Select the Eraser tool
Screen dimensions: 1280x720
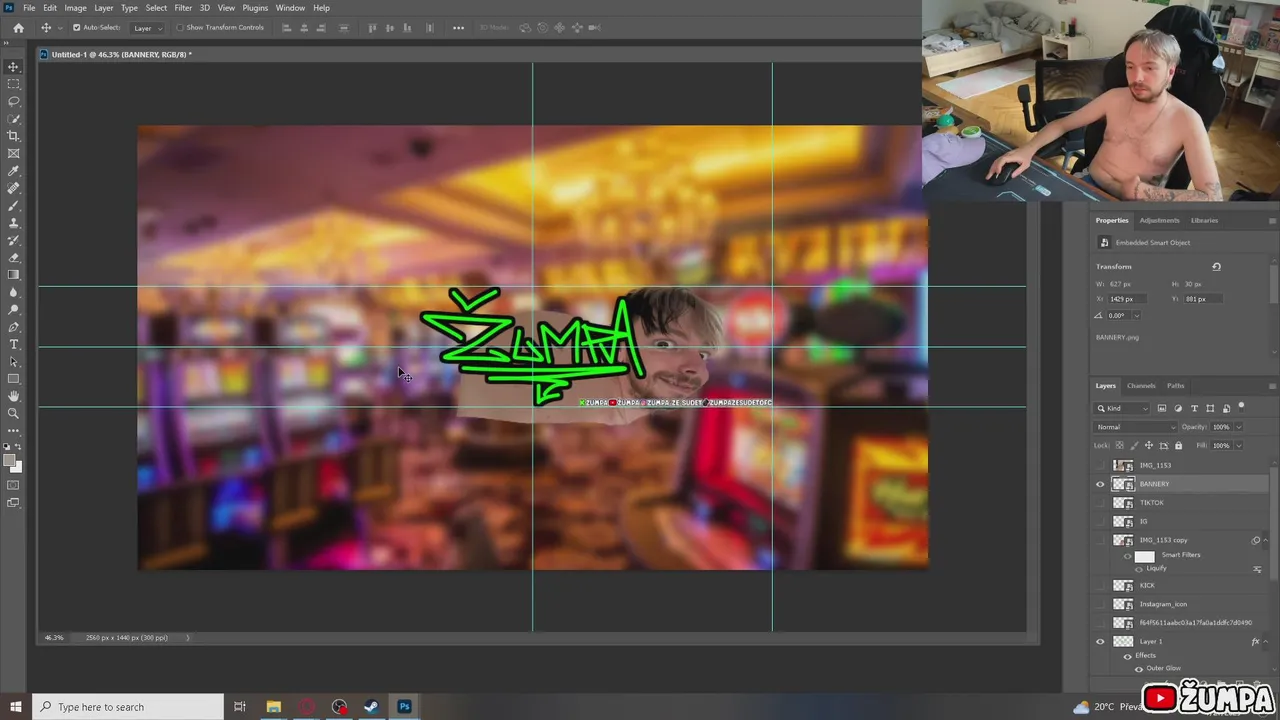[13, 257]
